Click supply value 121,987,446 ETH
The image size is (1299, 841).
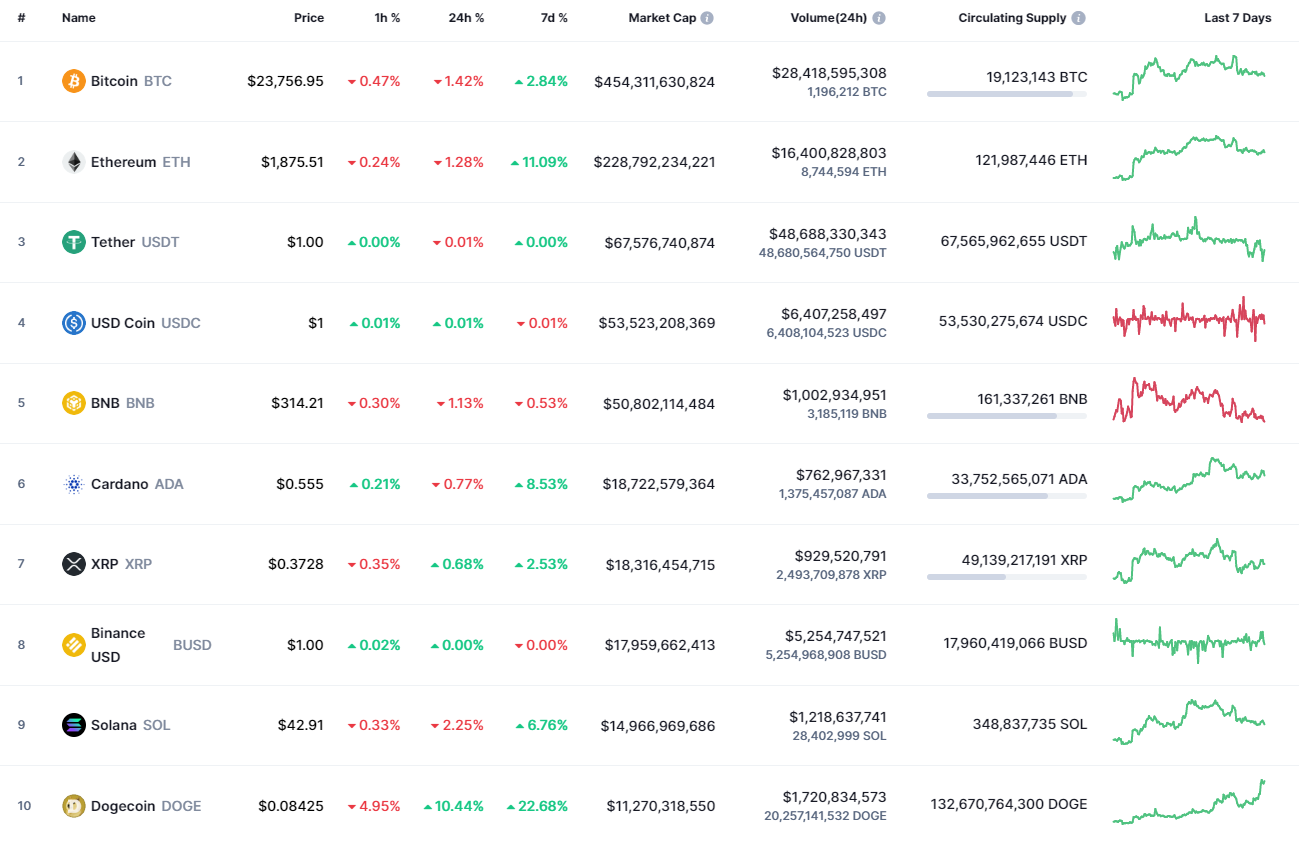click(1031, 160)
